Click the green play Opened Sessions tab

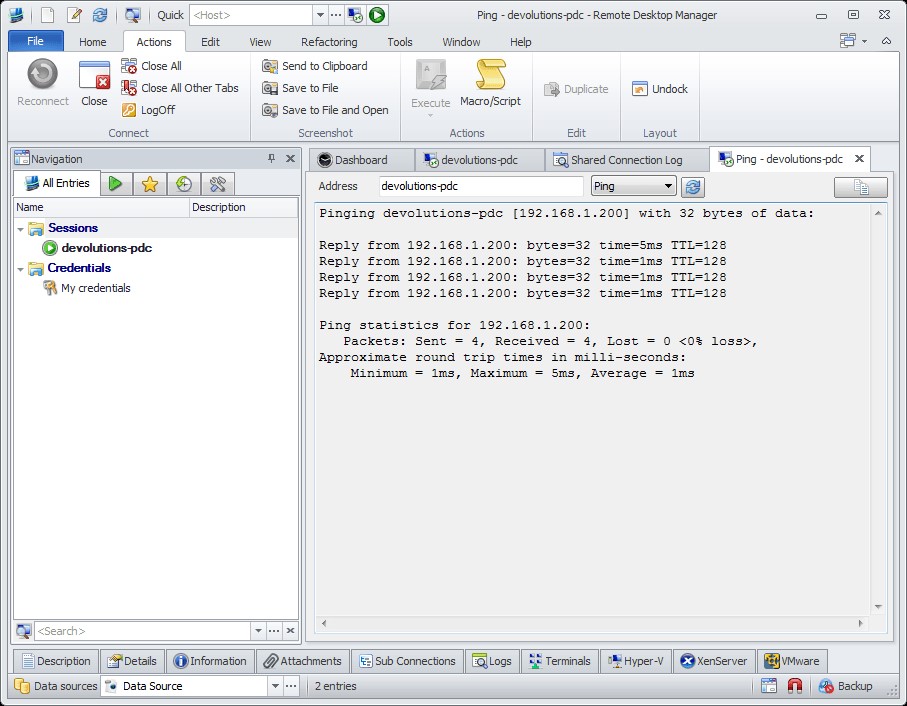click(116, 184)
